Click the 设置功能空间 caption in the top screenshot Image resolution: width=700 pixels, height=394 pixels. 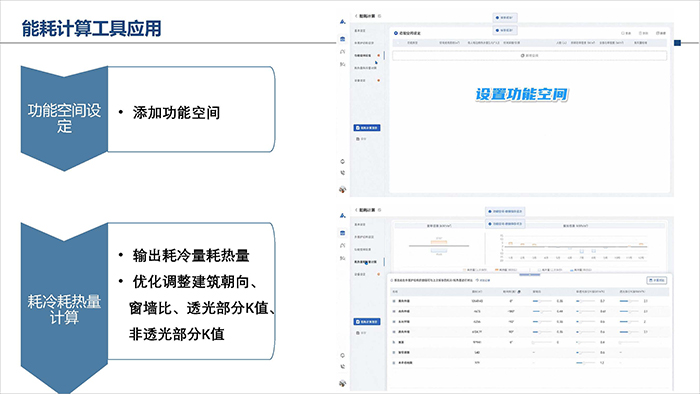[x=521, y=94]
